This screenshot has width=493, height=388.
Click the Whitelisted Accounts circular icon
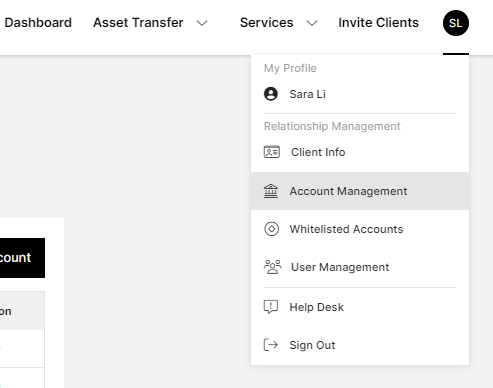[271, 229]
